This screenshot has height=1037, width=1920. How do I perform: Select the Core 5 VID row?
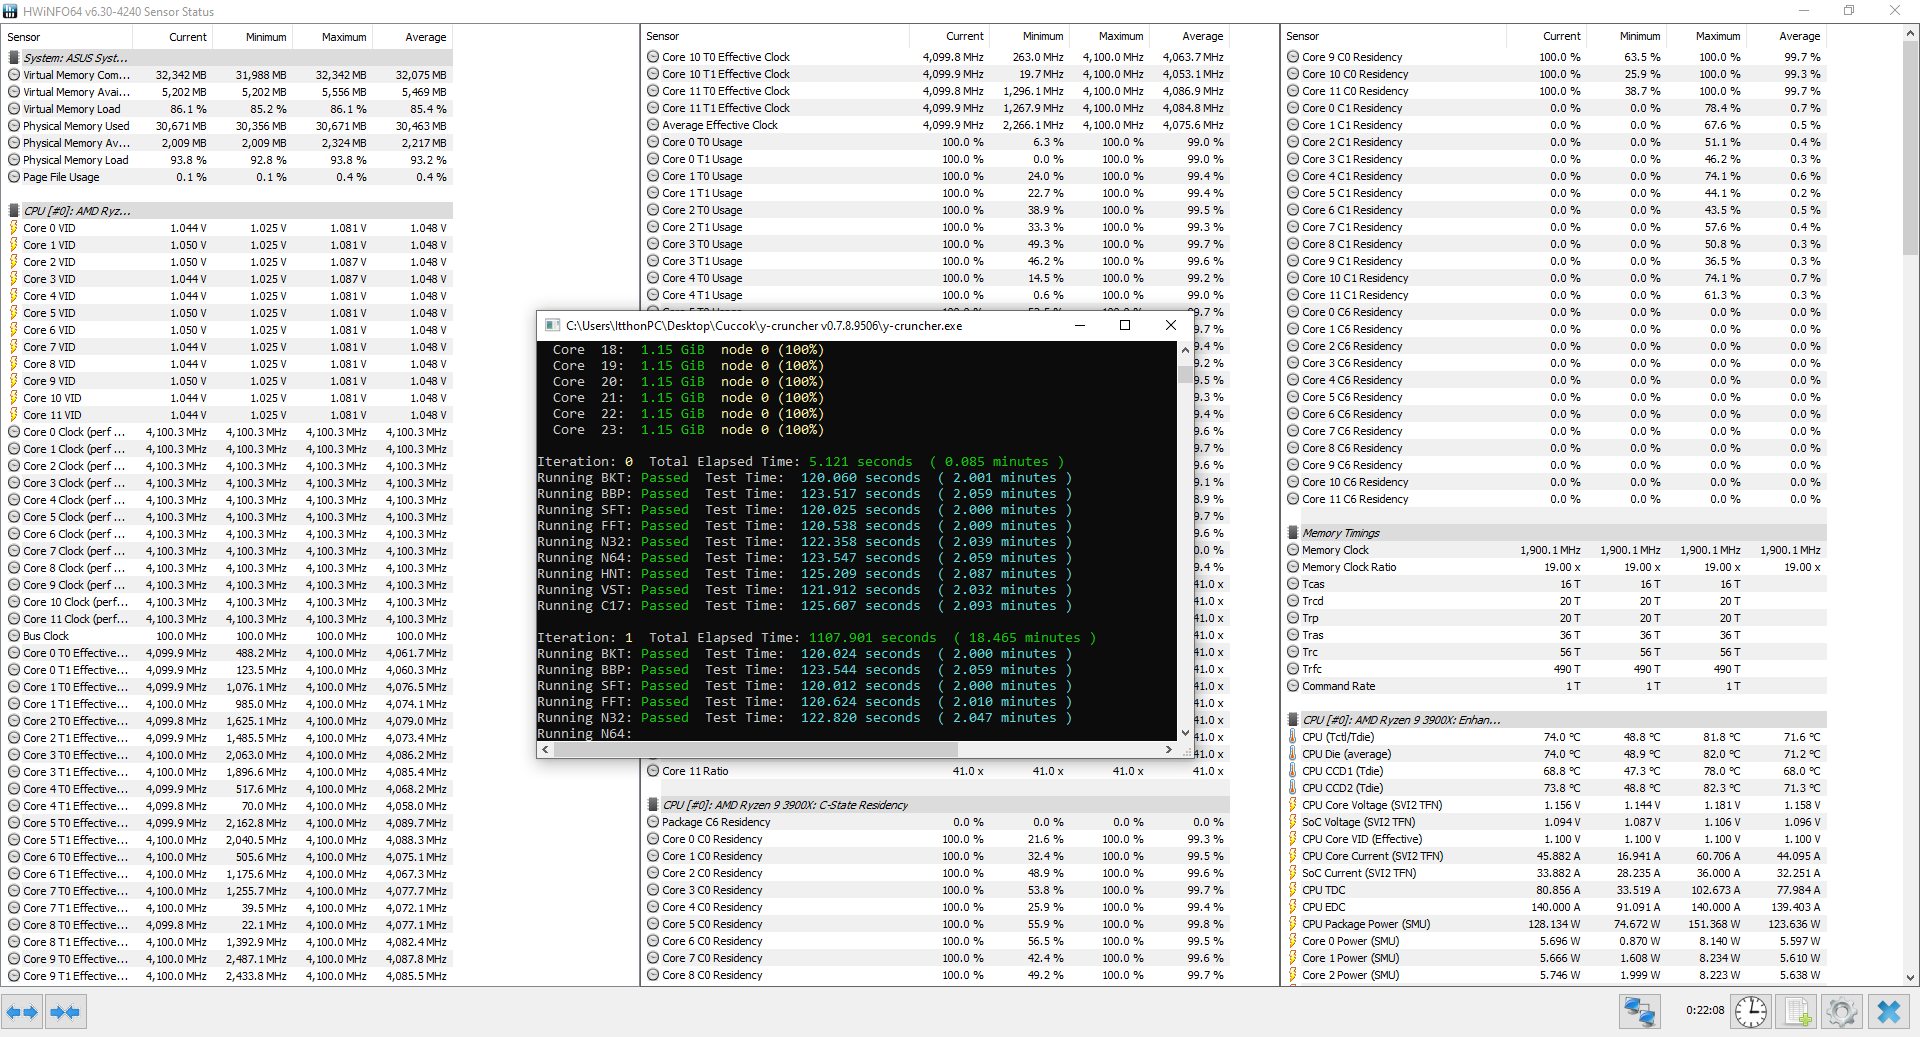coord(229,313)
